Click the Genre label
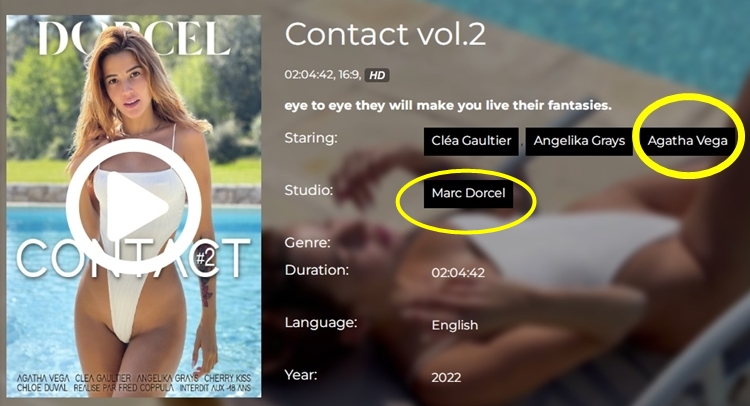Screen dimensions: 750x406 point(308,243)
